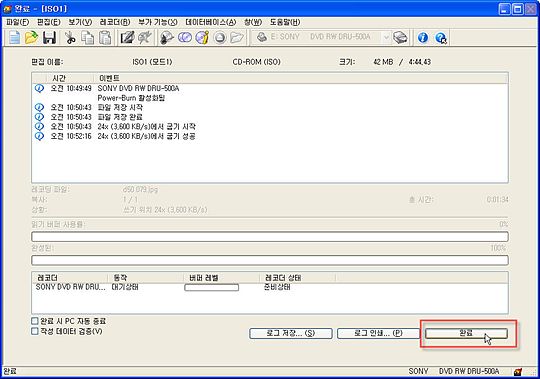Select the 24x 굽기 성공 log entry

coord(146,136)
